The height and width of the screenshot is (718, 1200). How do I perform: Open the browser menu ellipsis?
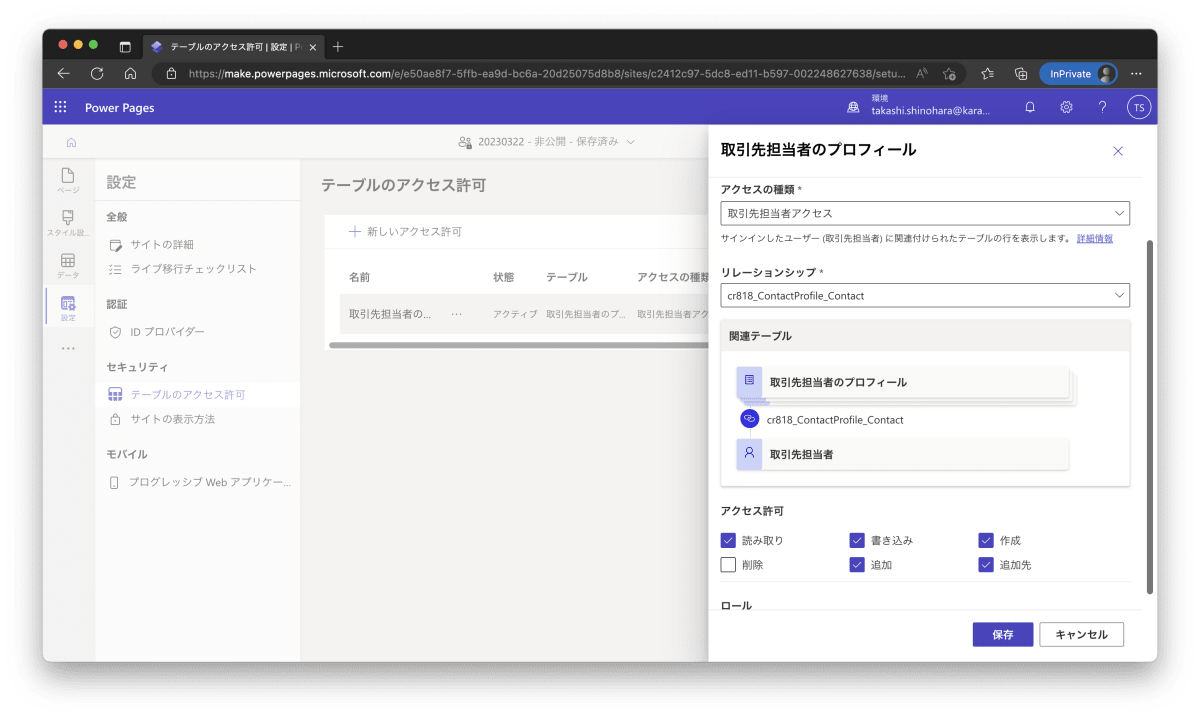1136,73
